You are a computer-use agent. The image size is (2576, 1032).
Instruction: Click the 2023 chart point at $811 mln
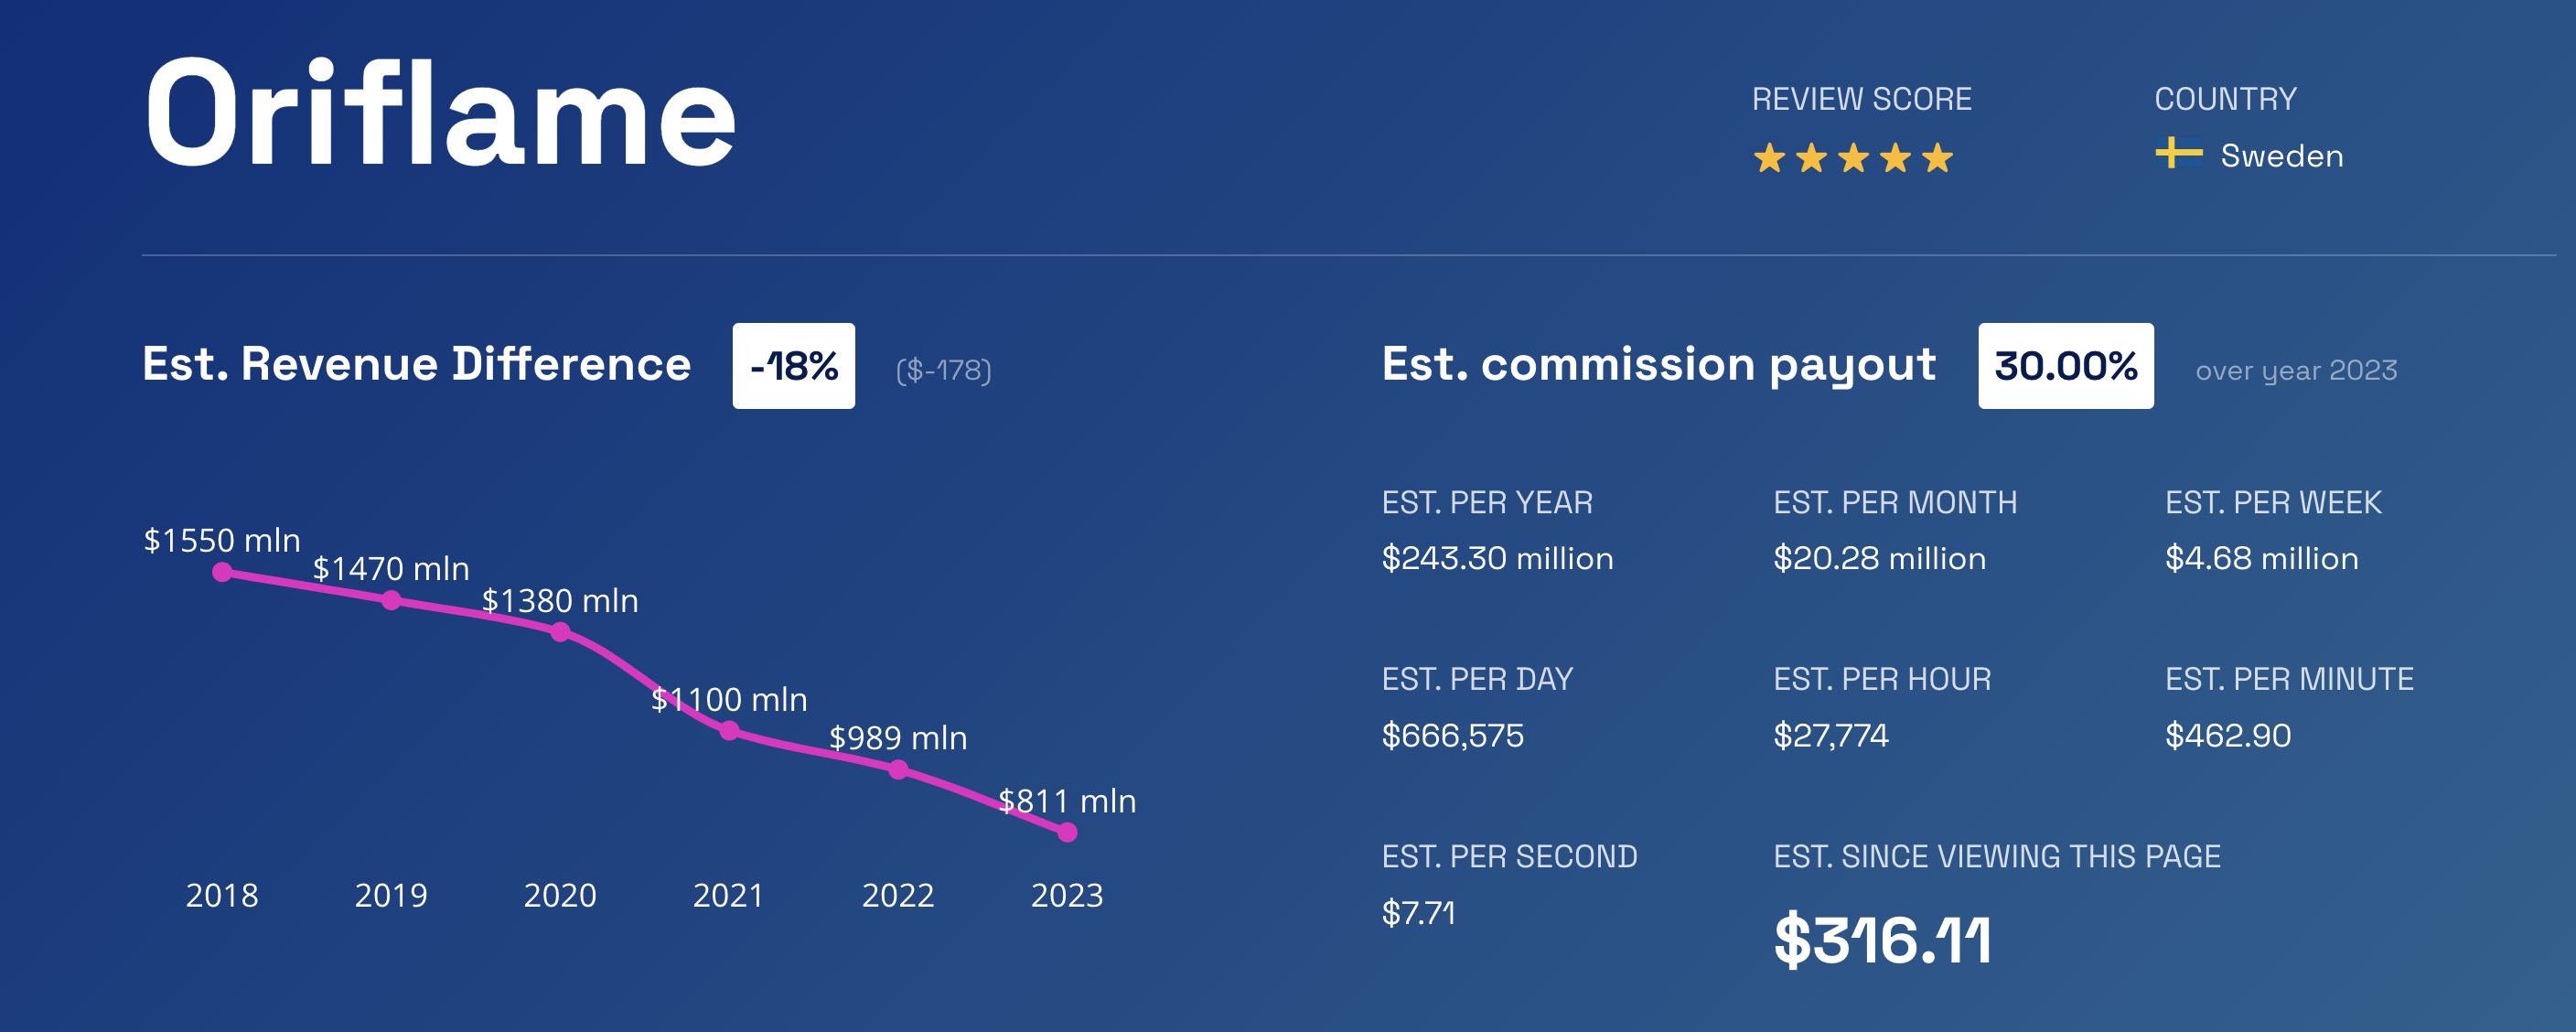coord(1067,832)
